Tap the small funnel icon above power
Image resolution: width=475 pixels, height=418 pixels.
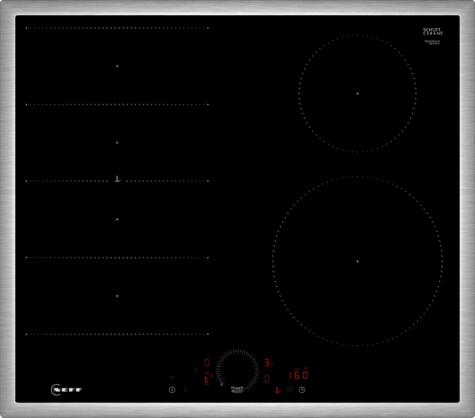click(172, 378)
